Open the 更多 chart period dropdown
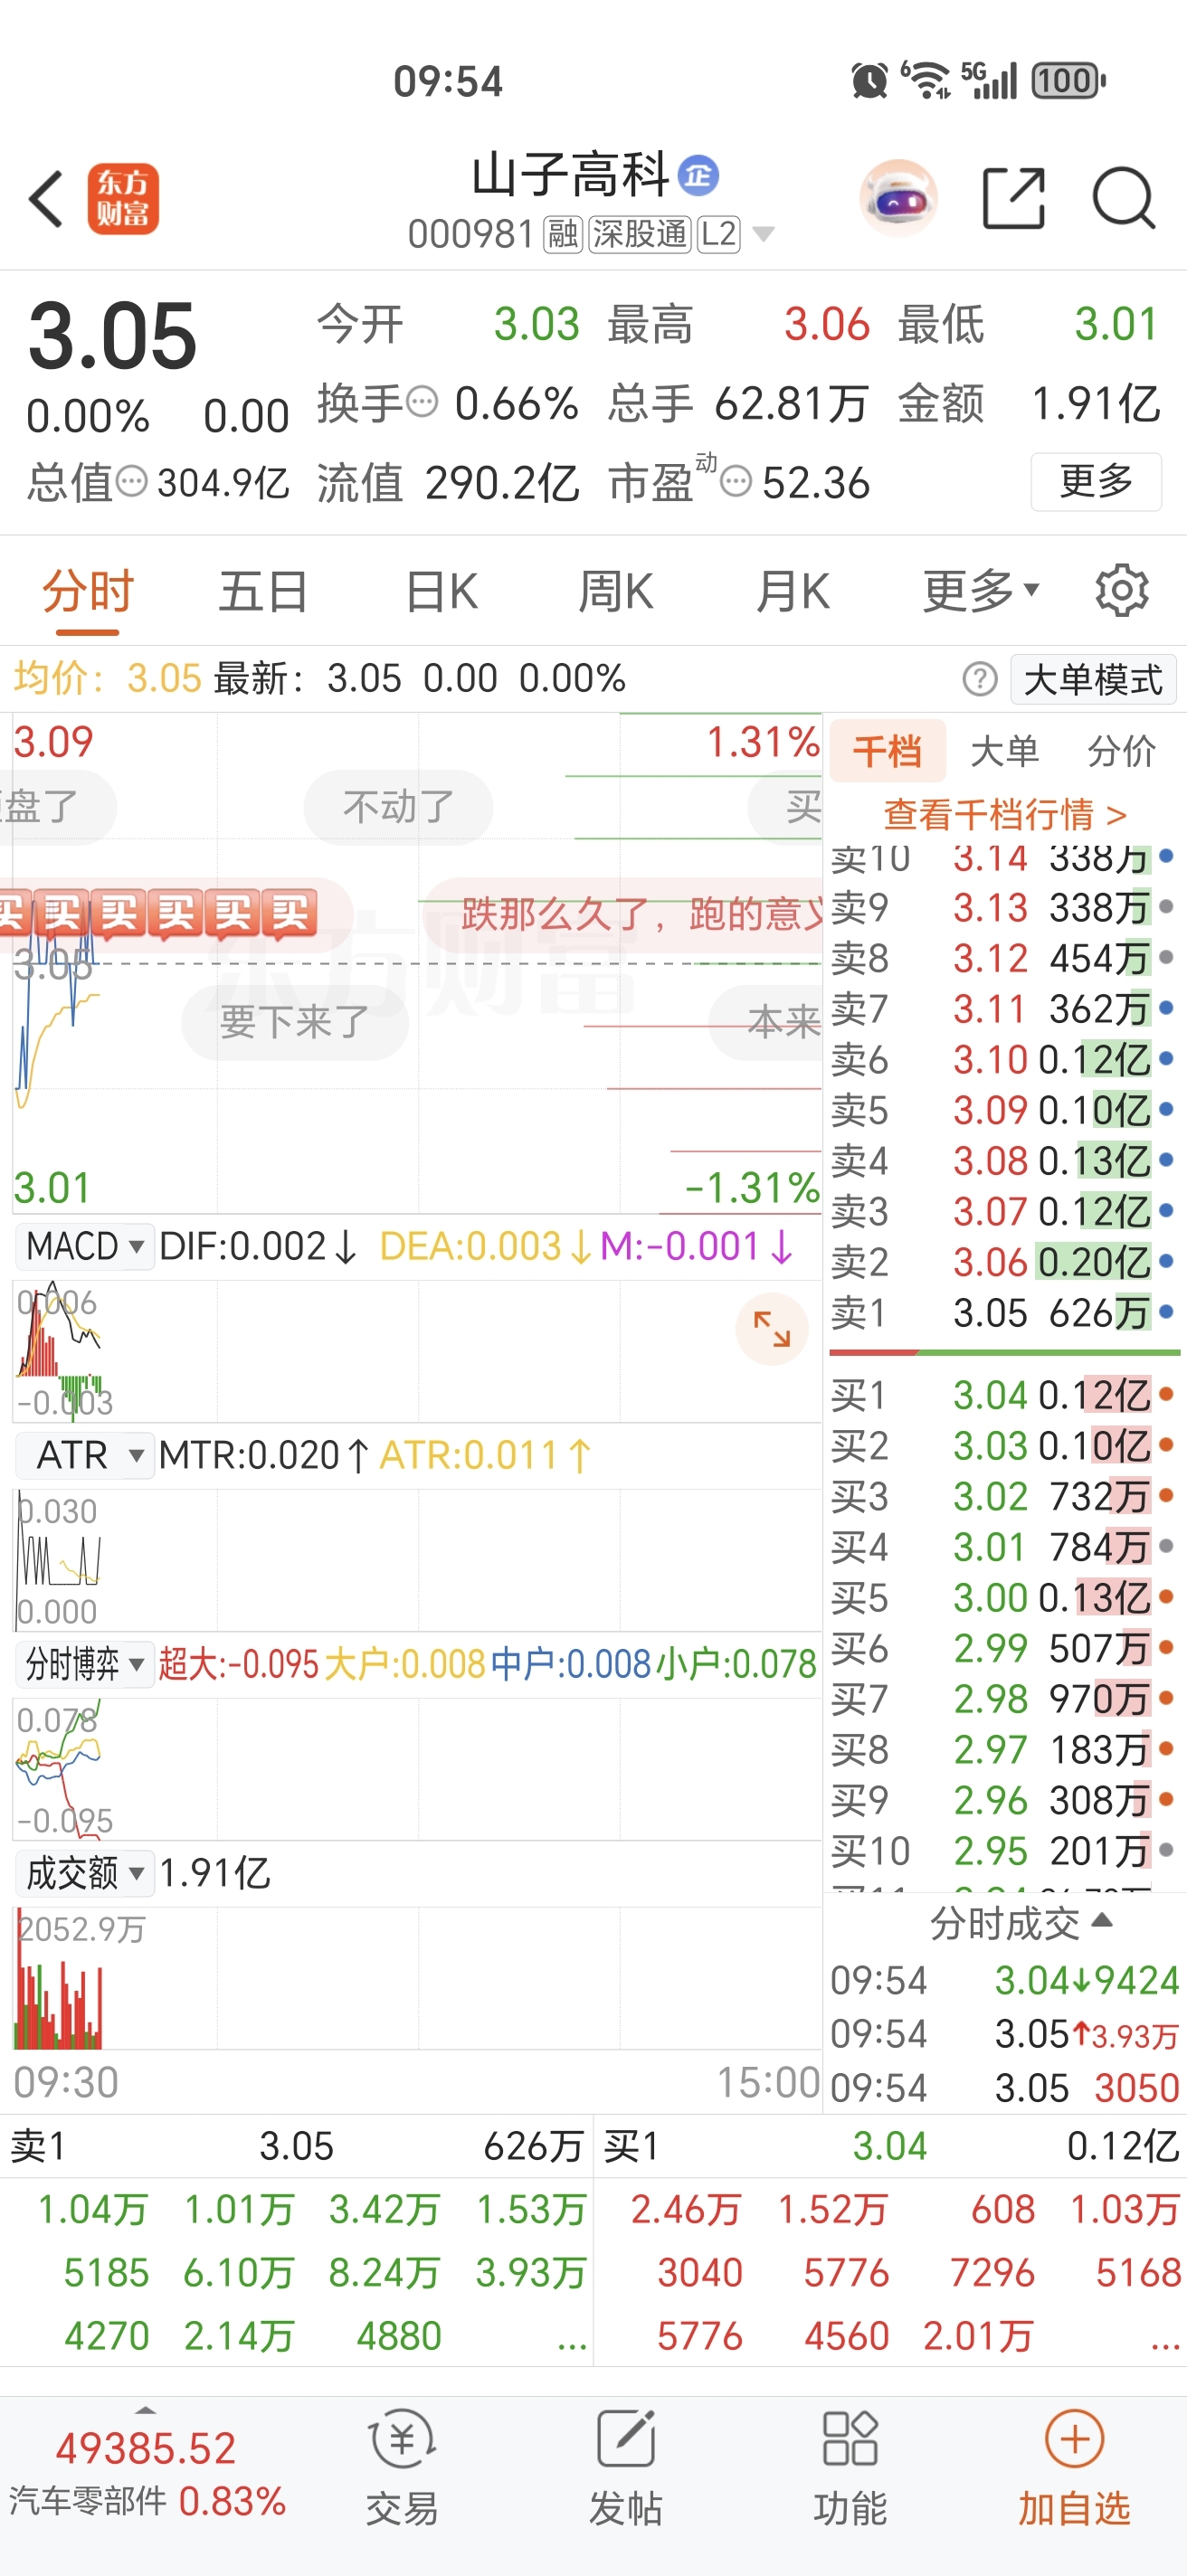Viewport: 1187px width, 2576px height. pos(981,591)
